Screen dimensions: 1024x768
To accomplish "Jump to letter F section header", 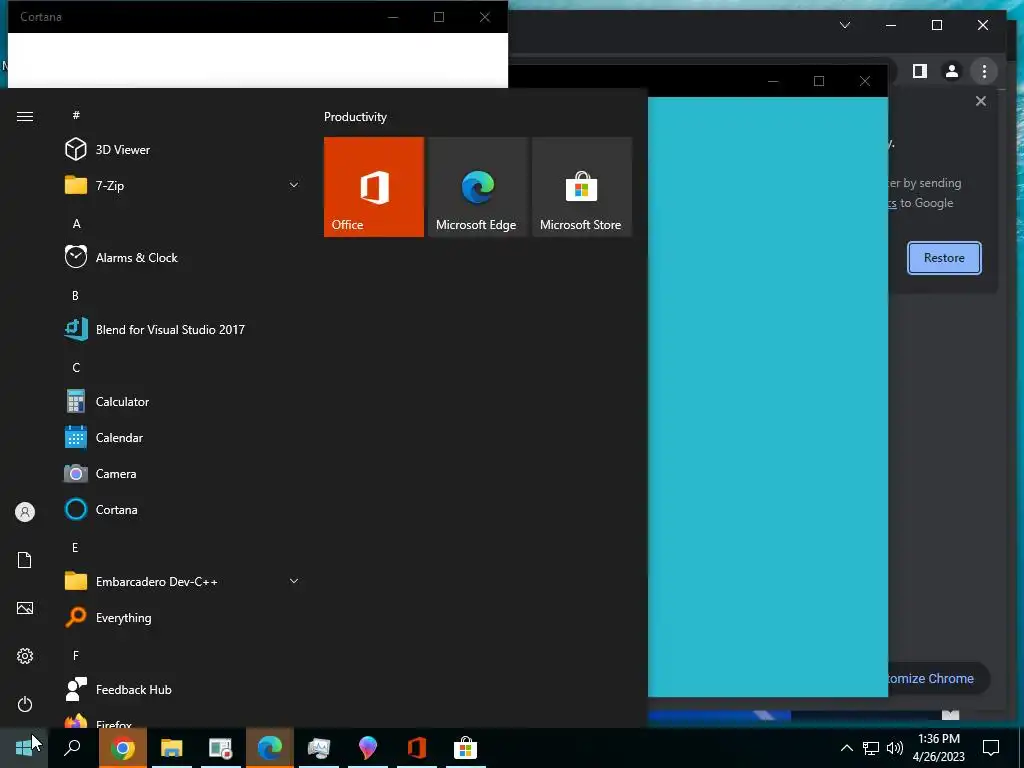I will pyautogui.click(x=76, y=655).
